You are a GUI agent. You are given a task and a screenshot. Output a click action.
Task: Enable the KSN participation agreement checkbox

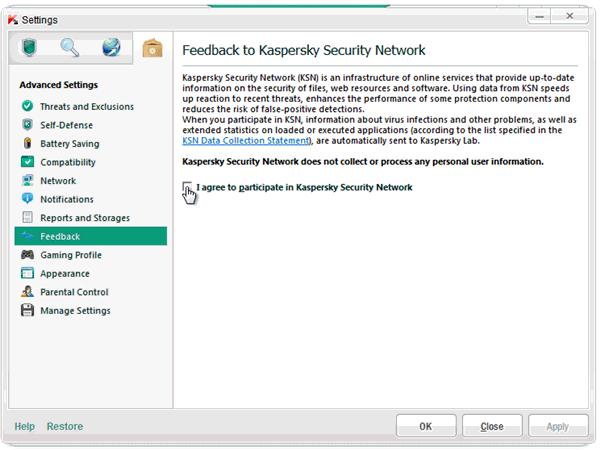point(188,187)
